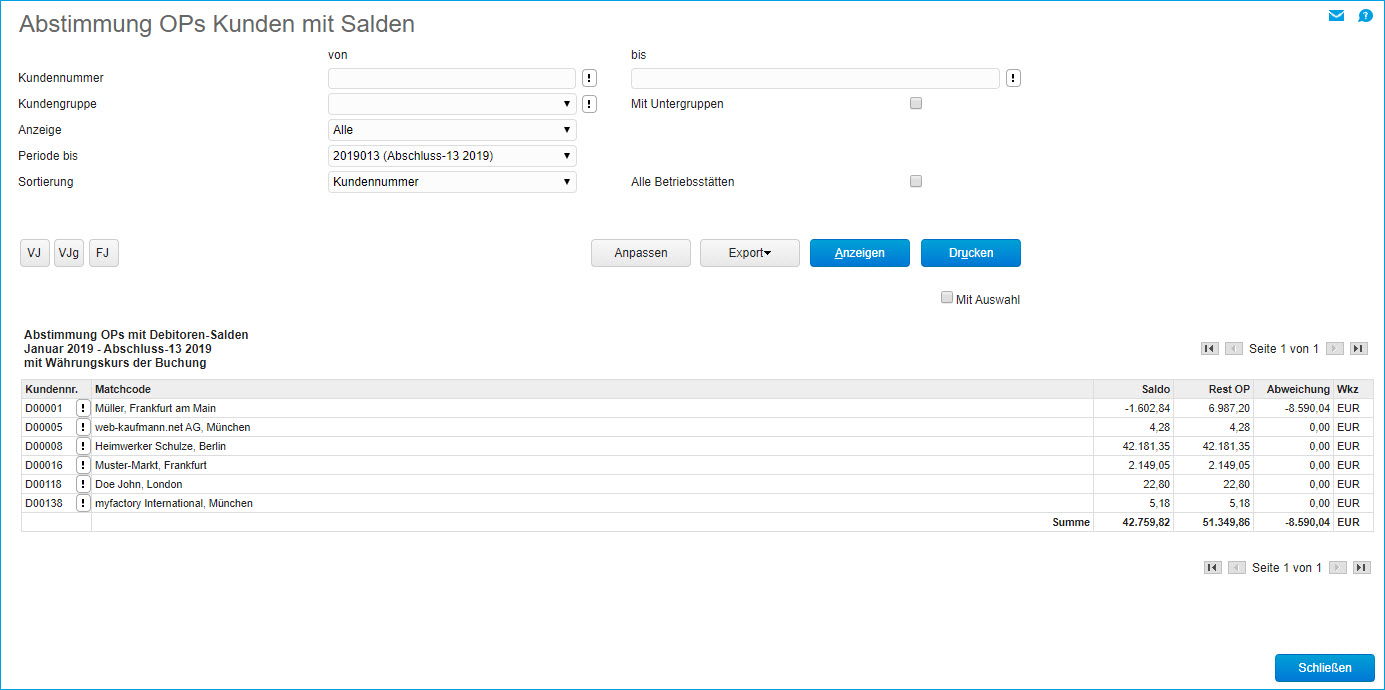This screenshot has width=1385, height=690.
Task: Select row myfactory International, München
Action: 697,503
